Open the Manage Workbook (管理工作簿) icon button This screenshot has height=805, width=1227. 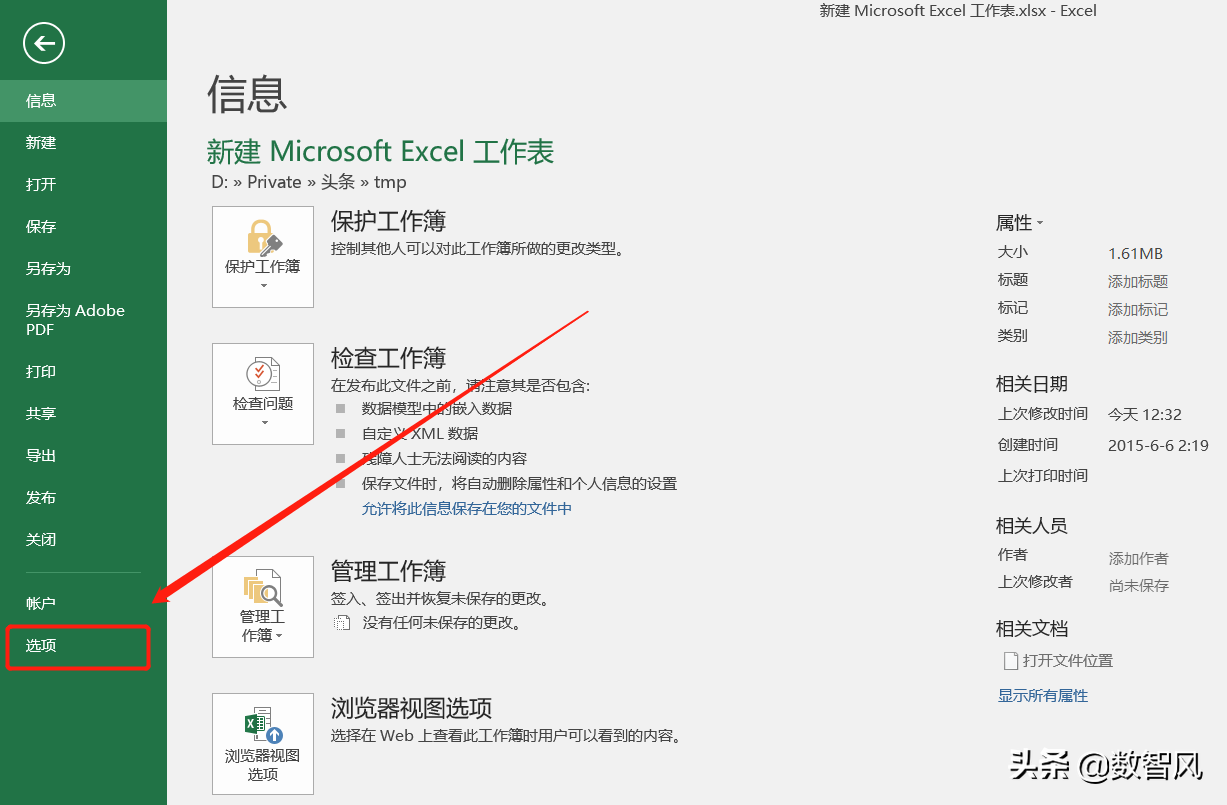tap(263, 607)
